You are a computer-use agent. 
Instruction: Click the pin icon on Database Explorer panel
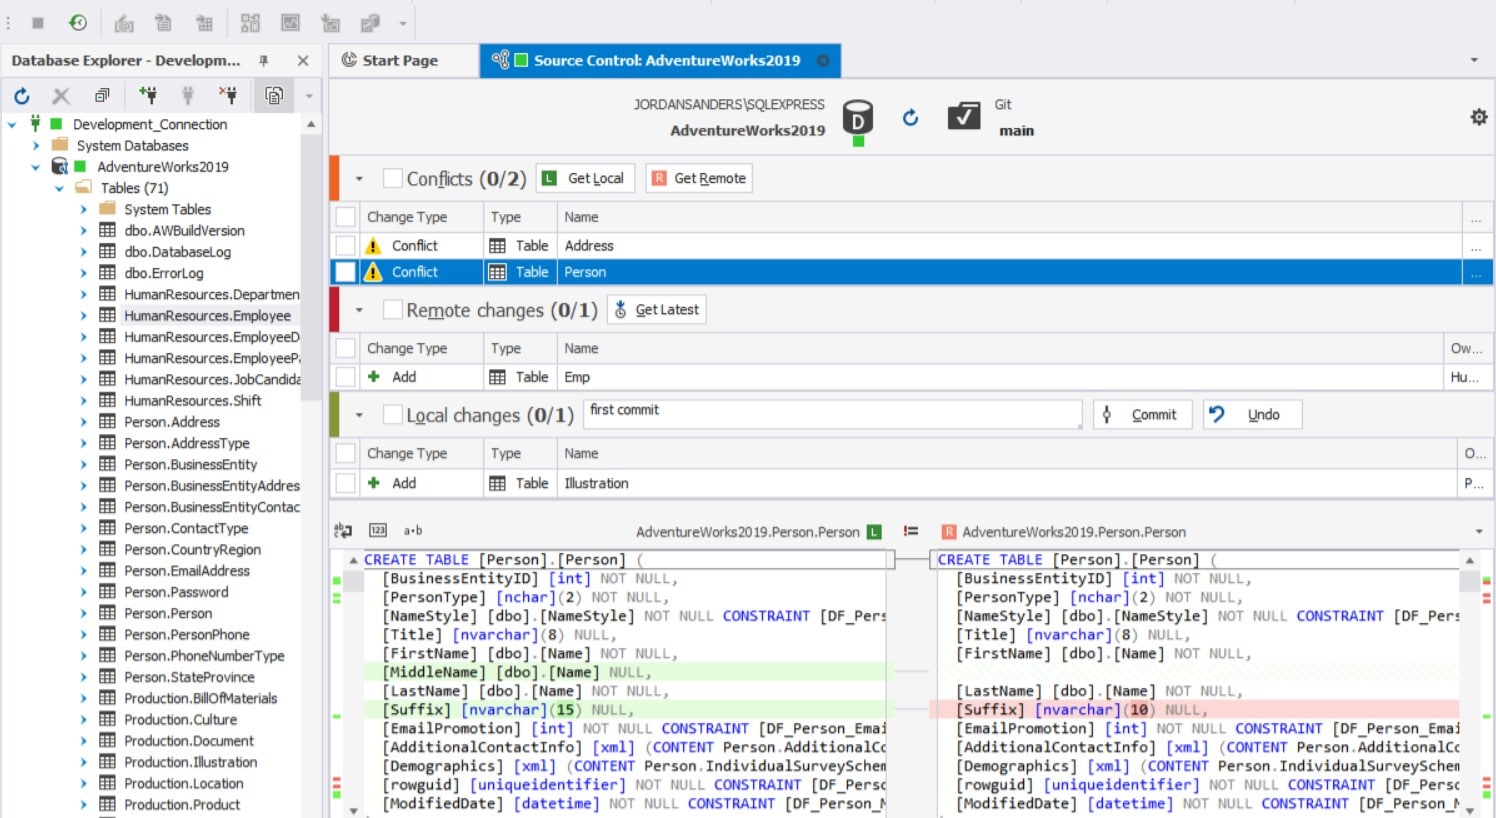[x=264, y=61]
